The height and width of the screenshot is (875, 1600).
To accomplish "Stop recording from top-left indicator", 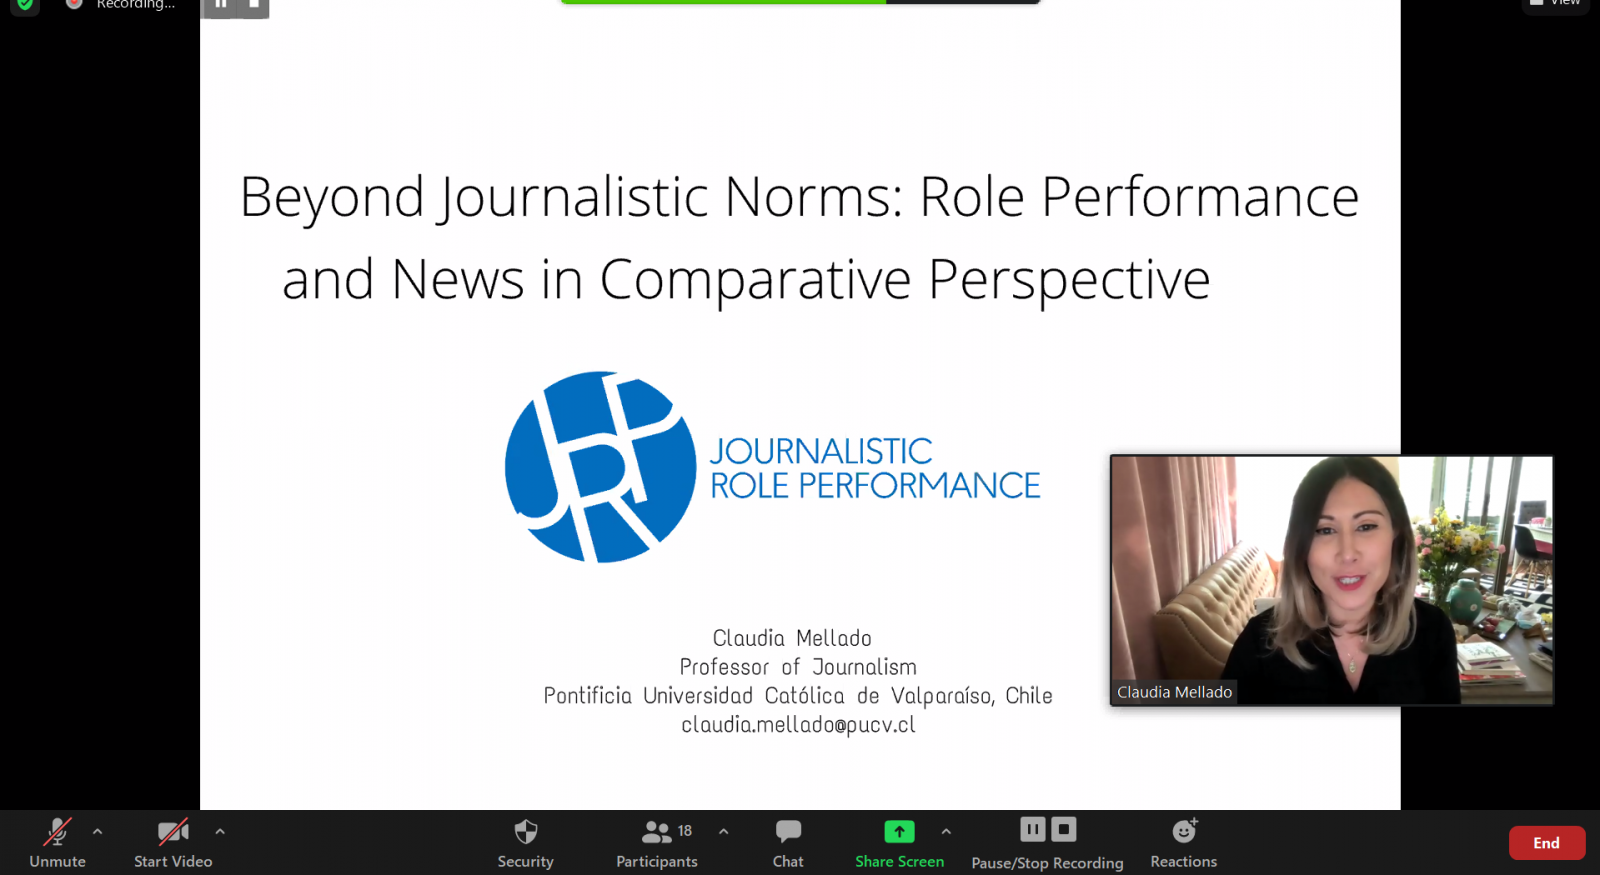I will coord(254,5).
